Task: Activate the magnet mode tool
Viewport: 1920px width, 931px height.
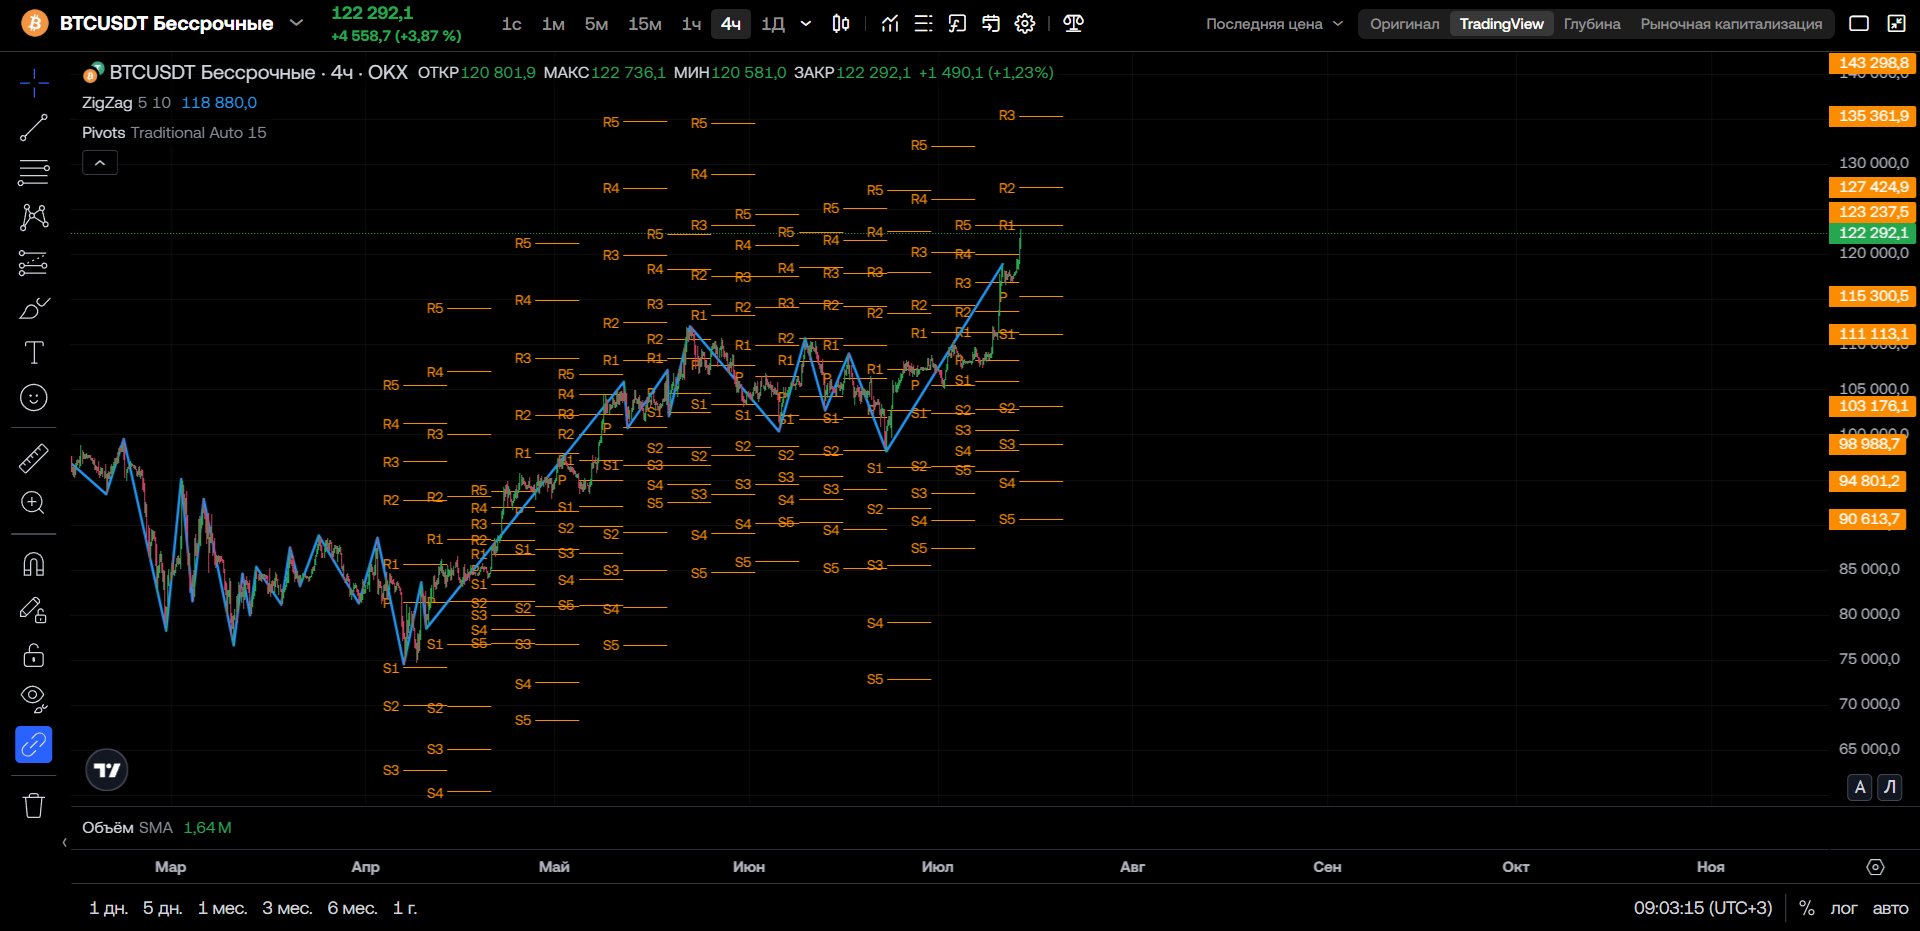Action: pyautogui.click(x=34, y=565)
